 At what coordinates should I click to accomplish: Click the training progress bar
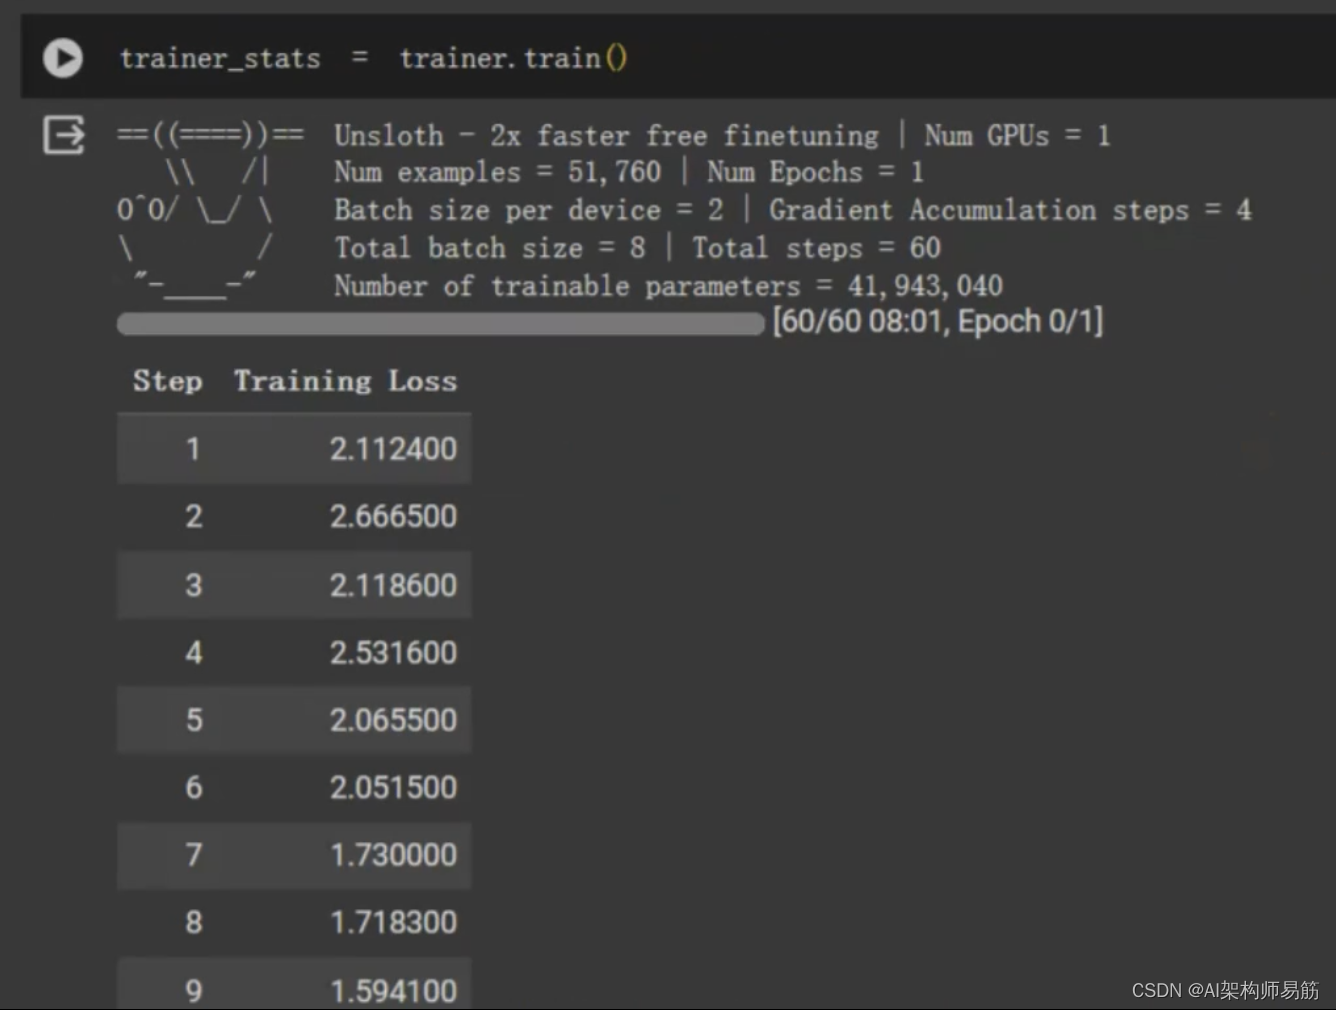[441, 324]
